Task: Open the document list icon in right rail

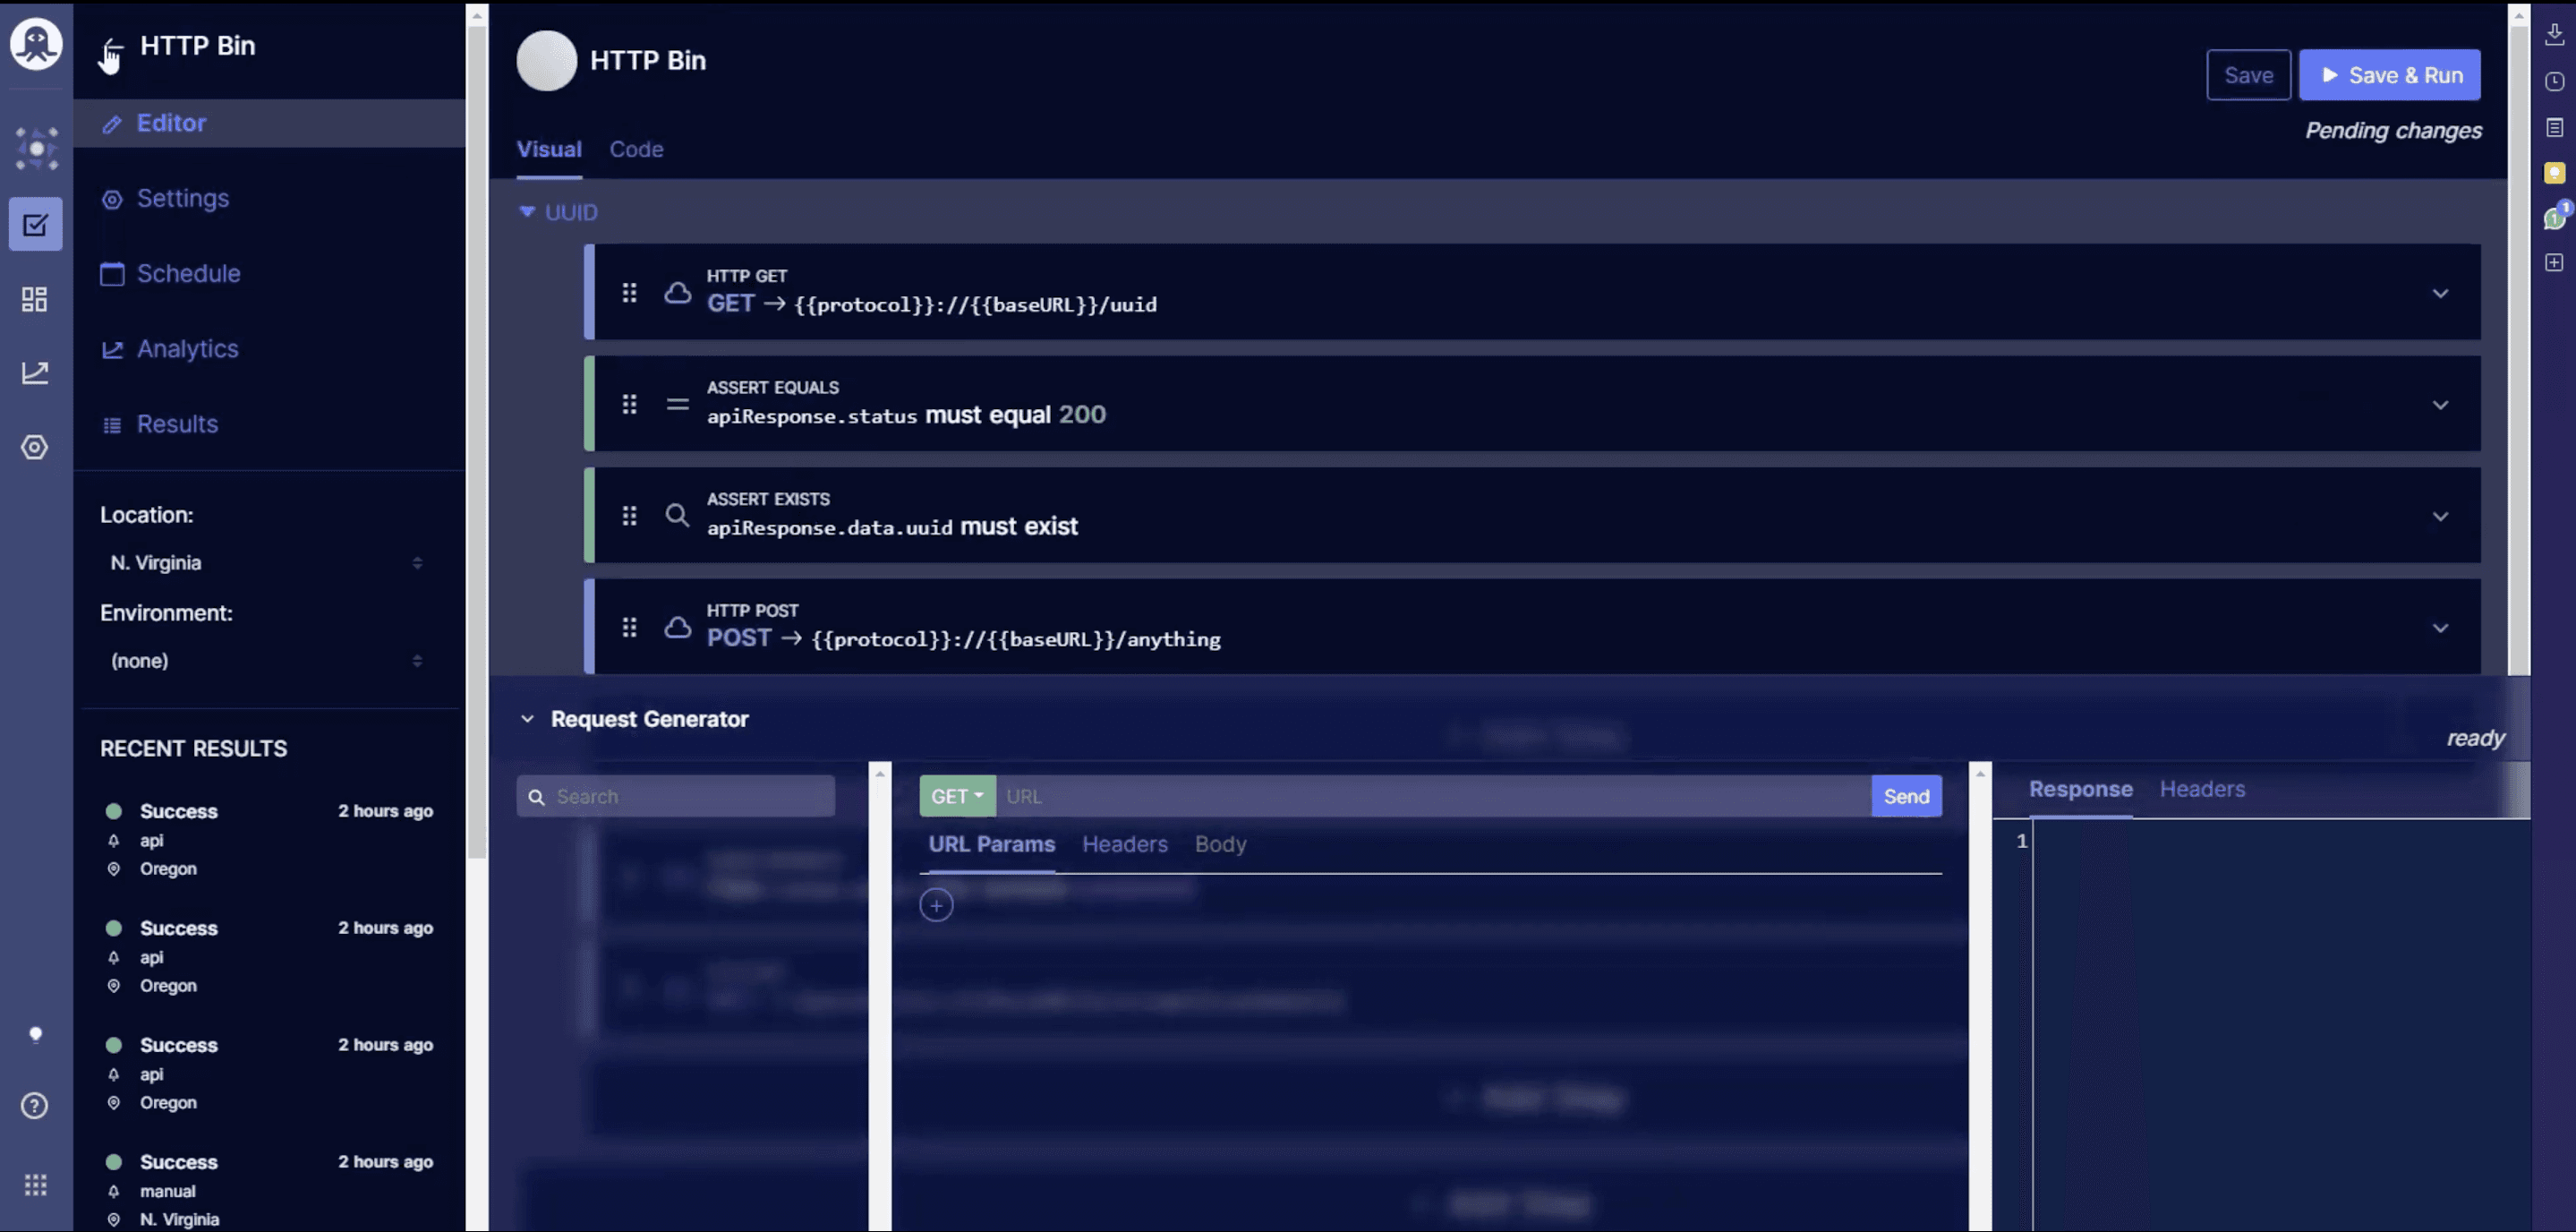Action: coord(2554,127)
